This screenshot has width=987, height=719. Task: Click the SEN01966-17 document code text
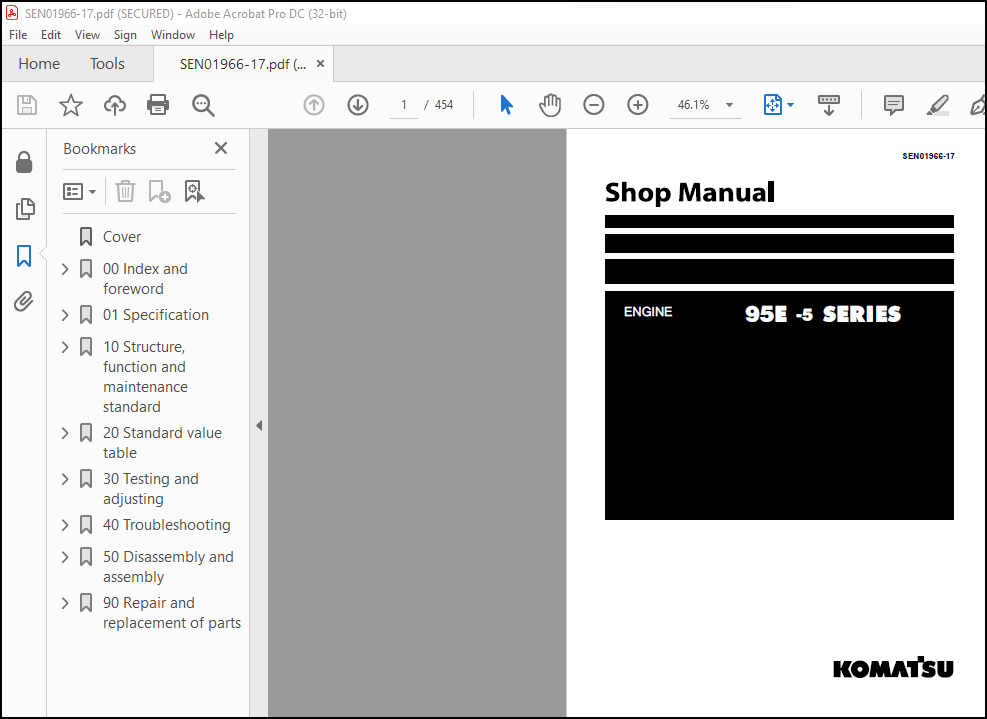[x=928, y=156]
